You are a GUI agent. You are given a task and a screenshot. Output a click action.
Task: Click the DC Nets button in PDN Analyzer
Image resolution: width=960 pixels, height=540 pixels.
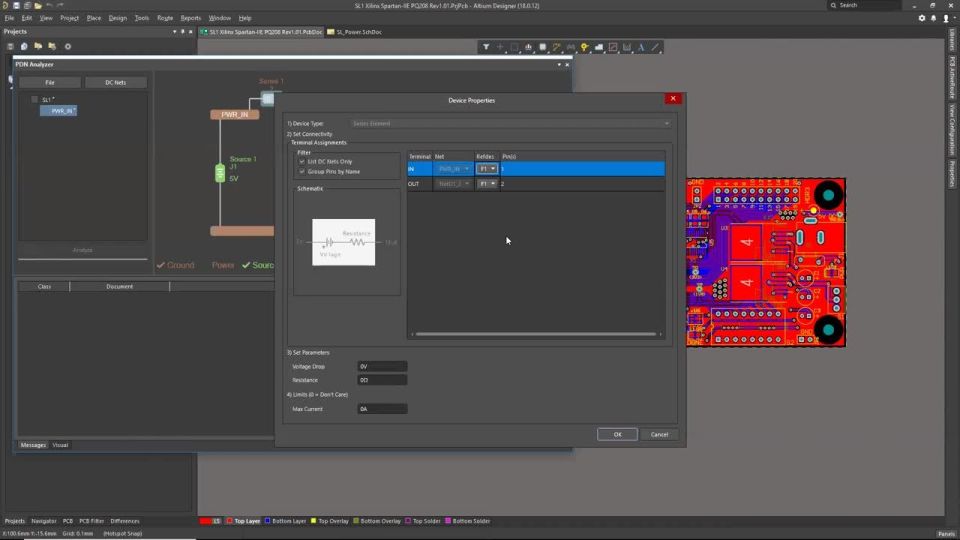[115, 82]
